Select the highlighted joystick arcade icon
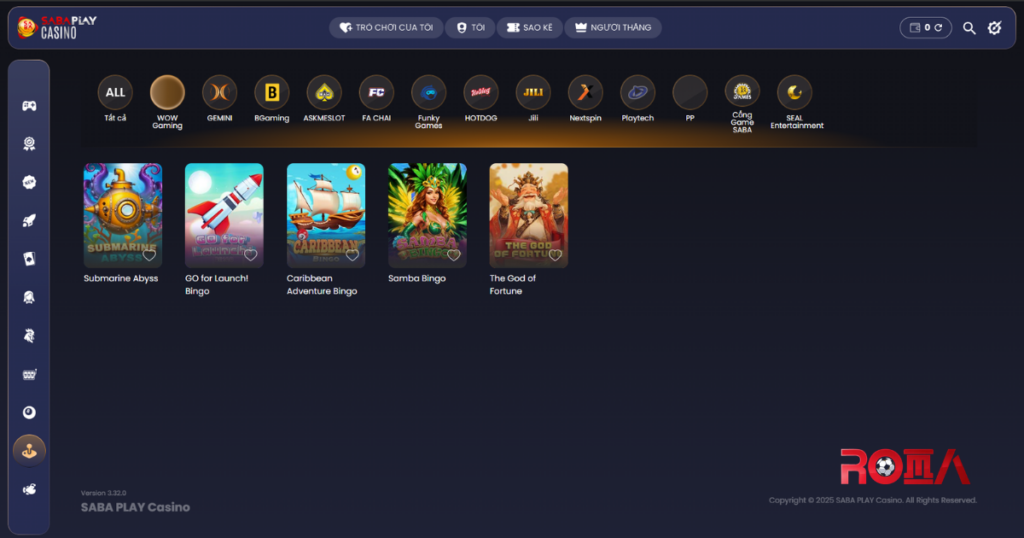Viewport: 1024px width, 538px height. pos(29,451)
